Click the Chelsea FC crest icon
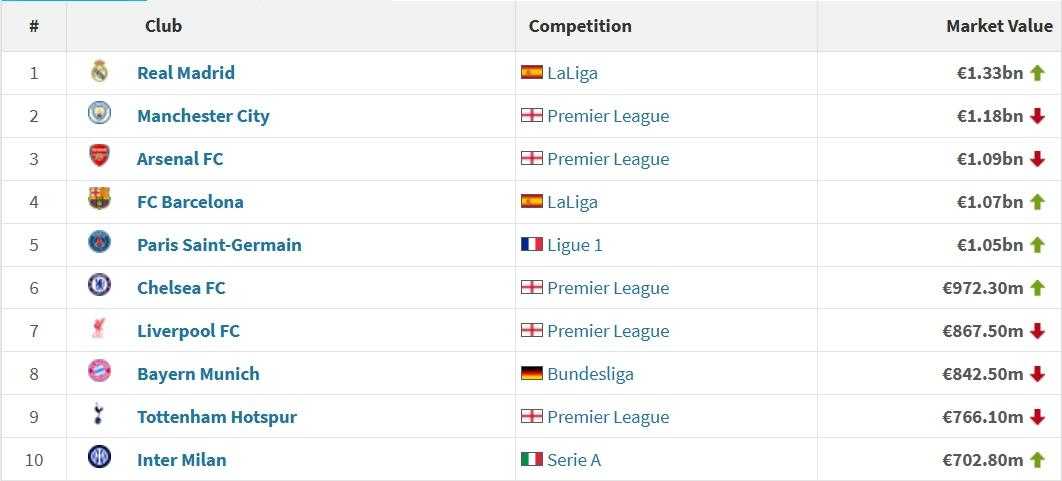Viewport: 1062px width, 481px height. point(100,285)
